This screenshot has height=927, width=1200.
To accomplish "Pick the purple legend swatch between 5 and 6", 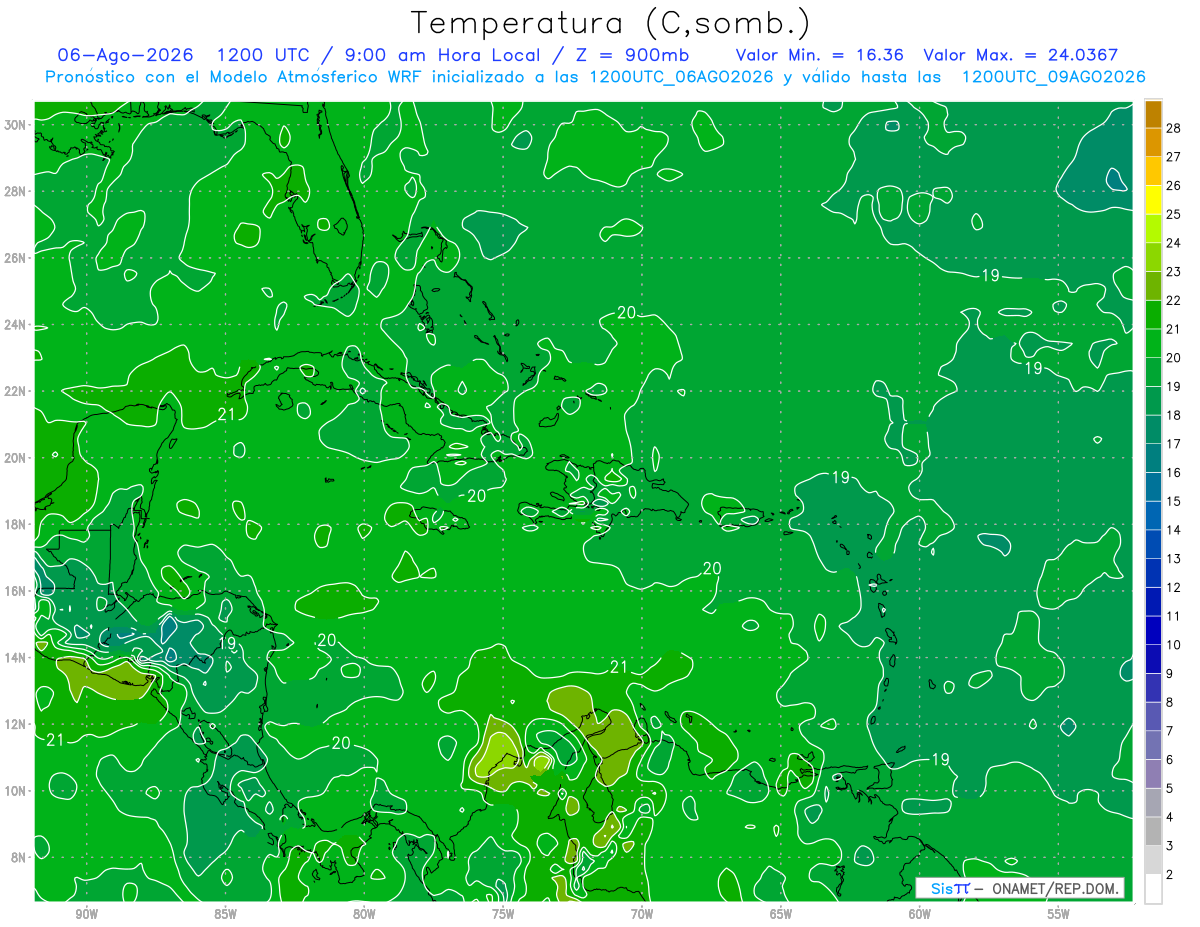I will (x=1153, y=774).
